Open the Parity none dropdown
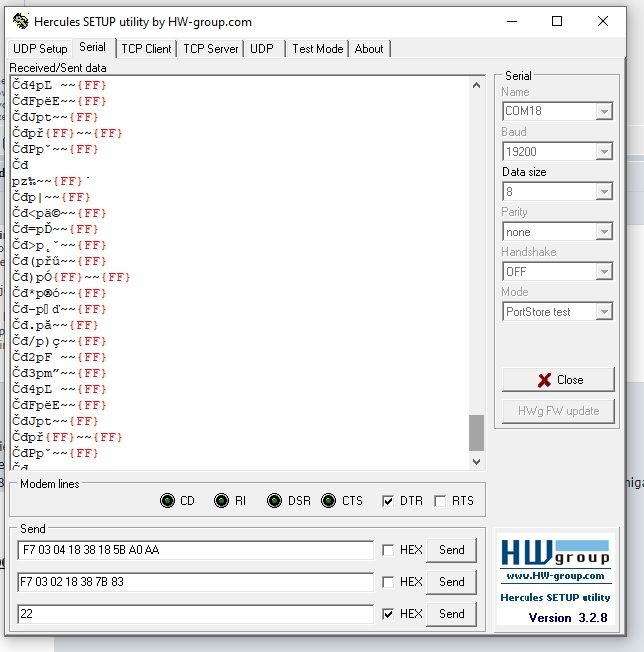The image size is (644, 652). [604, 232]
